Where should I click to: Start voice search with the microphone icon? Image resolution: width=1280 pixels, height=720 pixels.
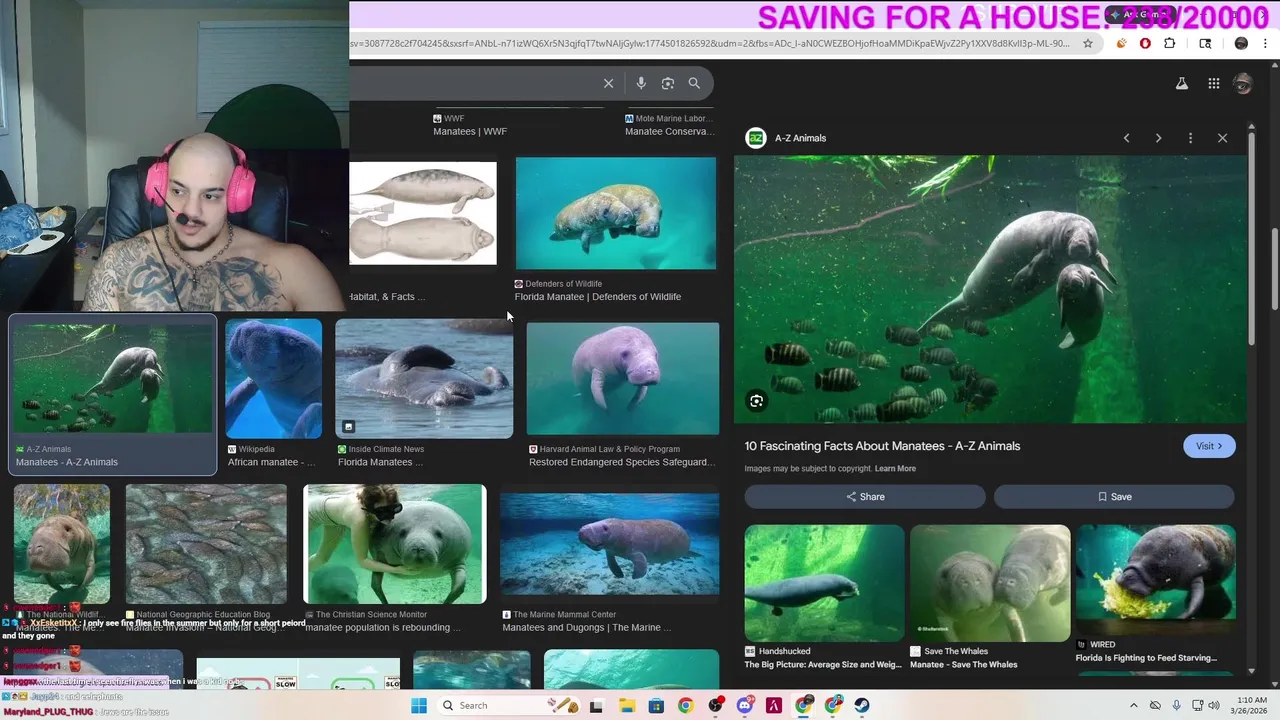pyautogui.click(x=641, y=83)
